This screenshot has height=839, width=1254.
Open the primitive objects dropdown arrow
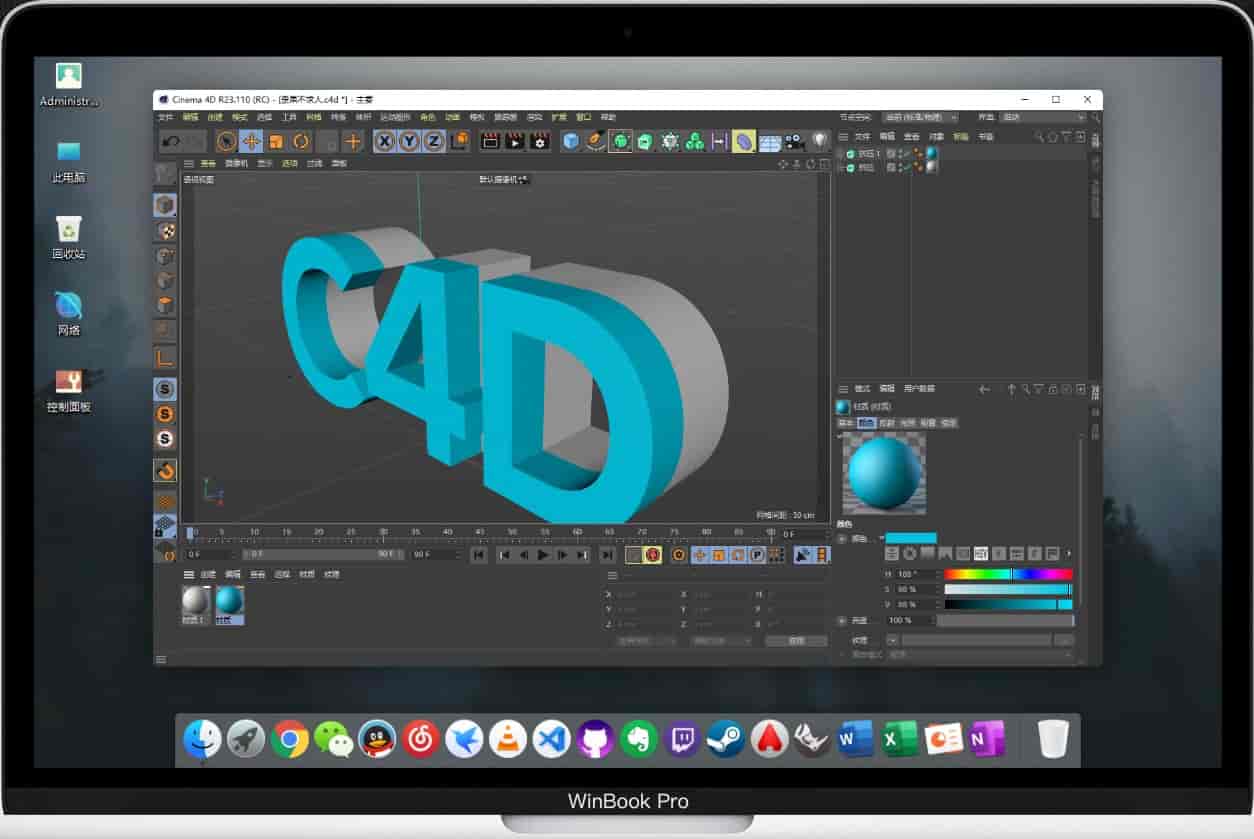[x=576, y=150]
